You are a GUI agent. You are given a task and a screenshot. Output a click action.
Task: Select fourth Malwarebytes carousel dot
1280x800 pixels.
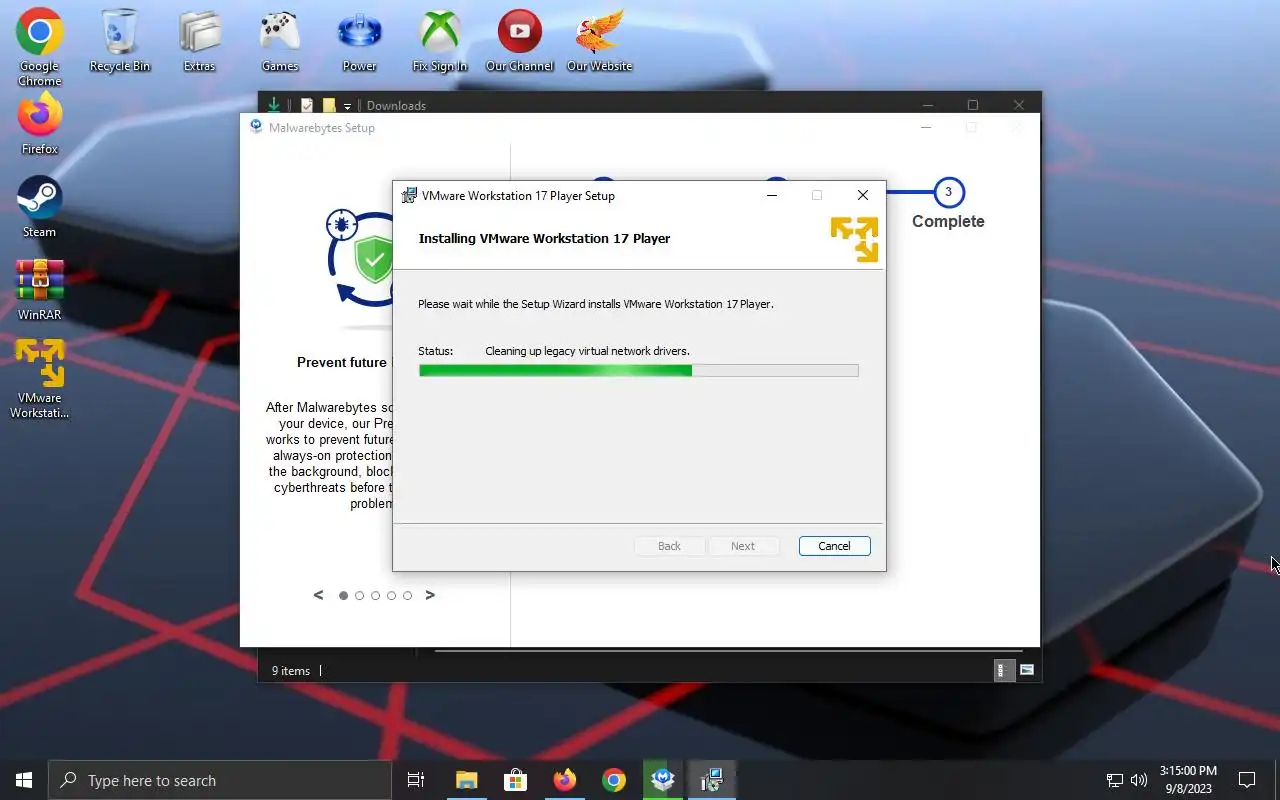click(x=392, y=595)
